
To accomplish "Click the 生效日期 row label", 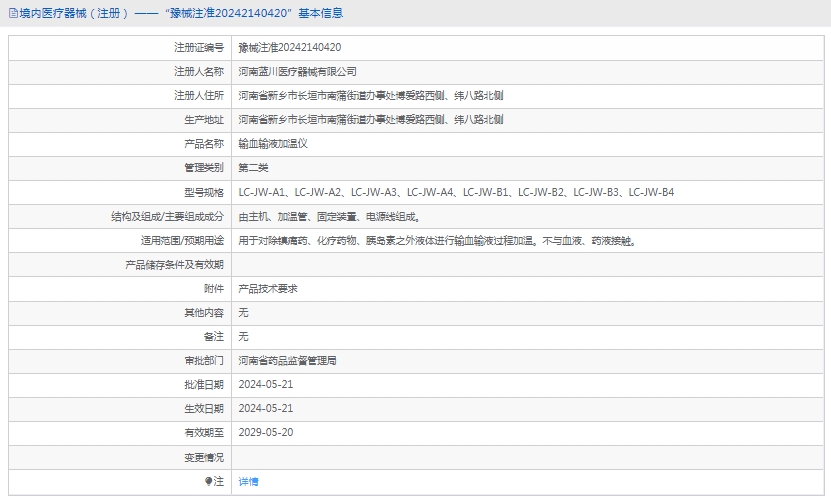I will 204,408.
